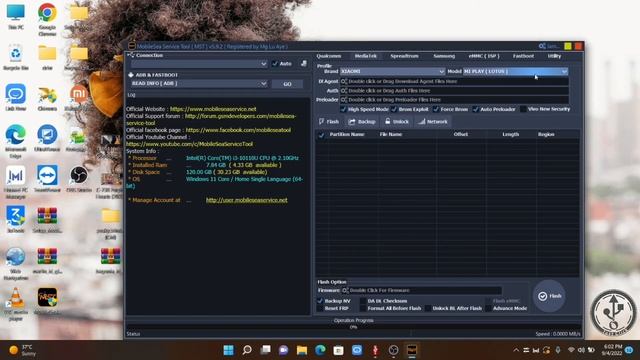This screenshot has height=360, width=640.
Task: Click the browse icon in Preloader field
Action: click(x=344, y=100)
